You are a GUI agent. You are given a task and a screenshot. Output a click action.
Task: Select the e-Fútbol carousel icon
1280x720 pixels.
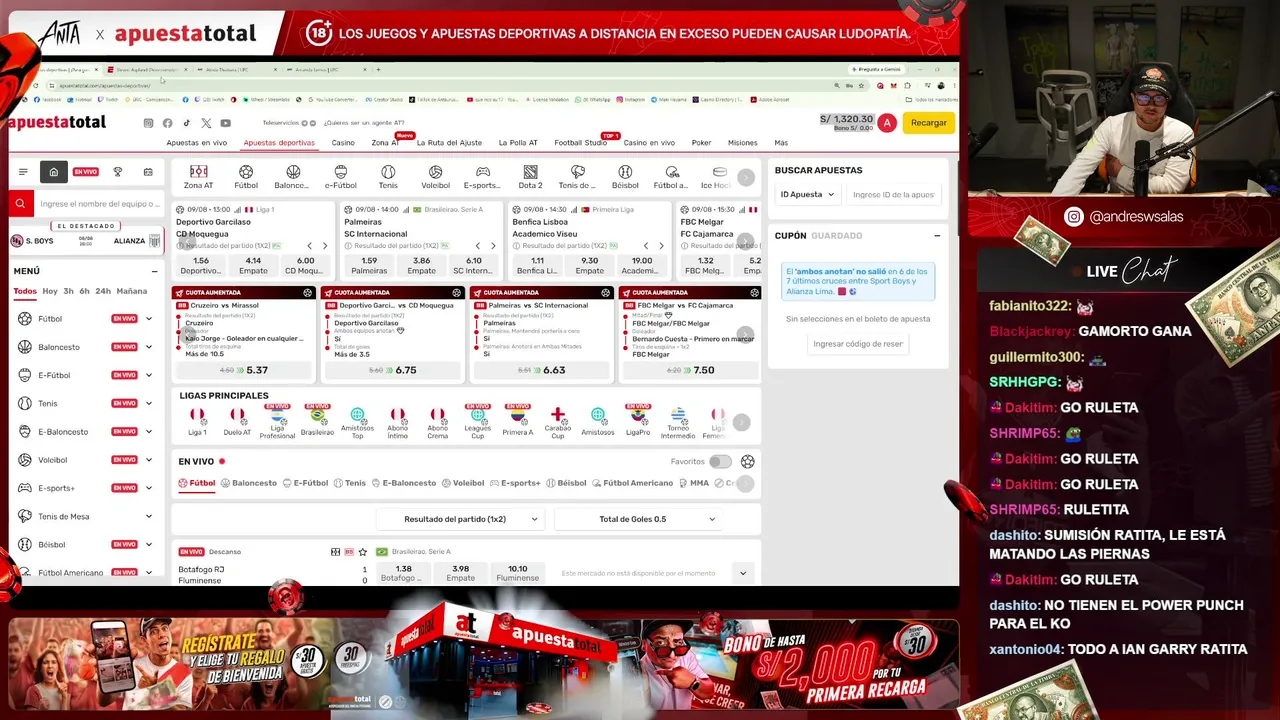tap(341, 177)
